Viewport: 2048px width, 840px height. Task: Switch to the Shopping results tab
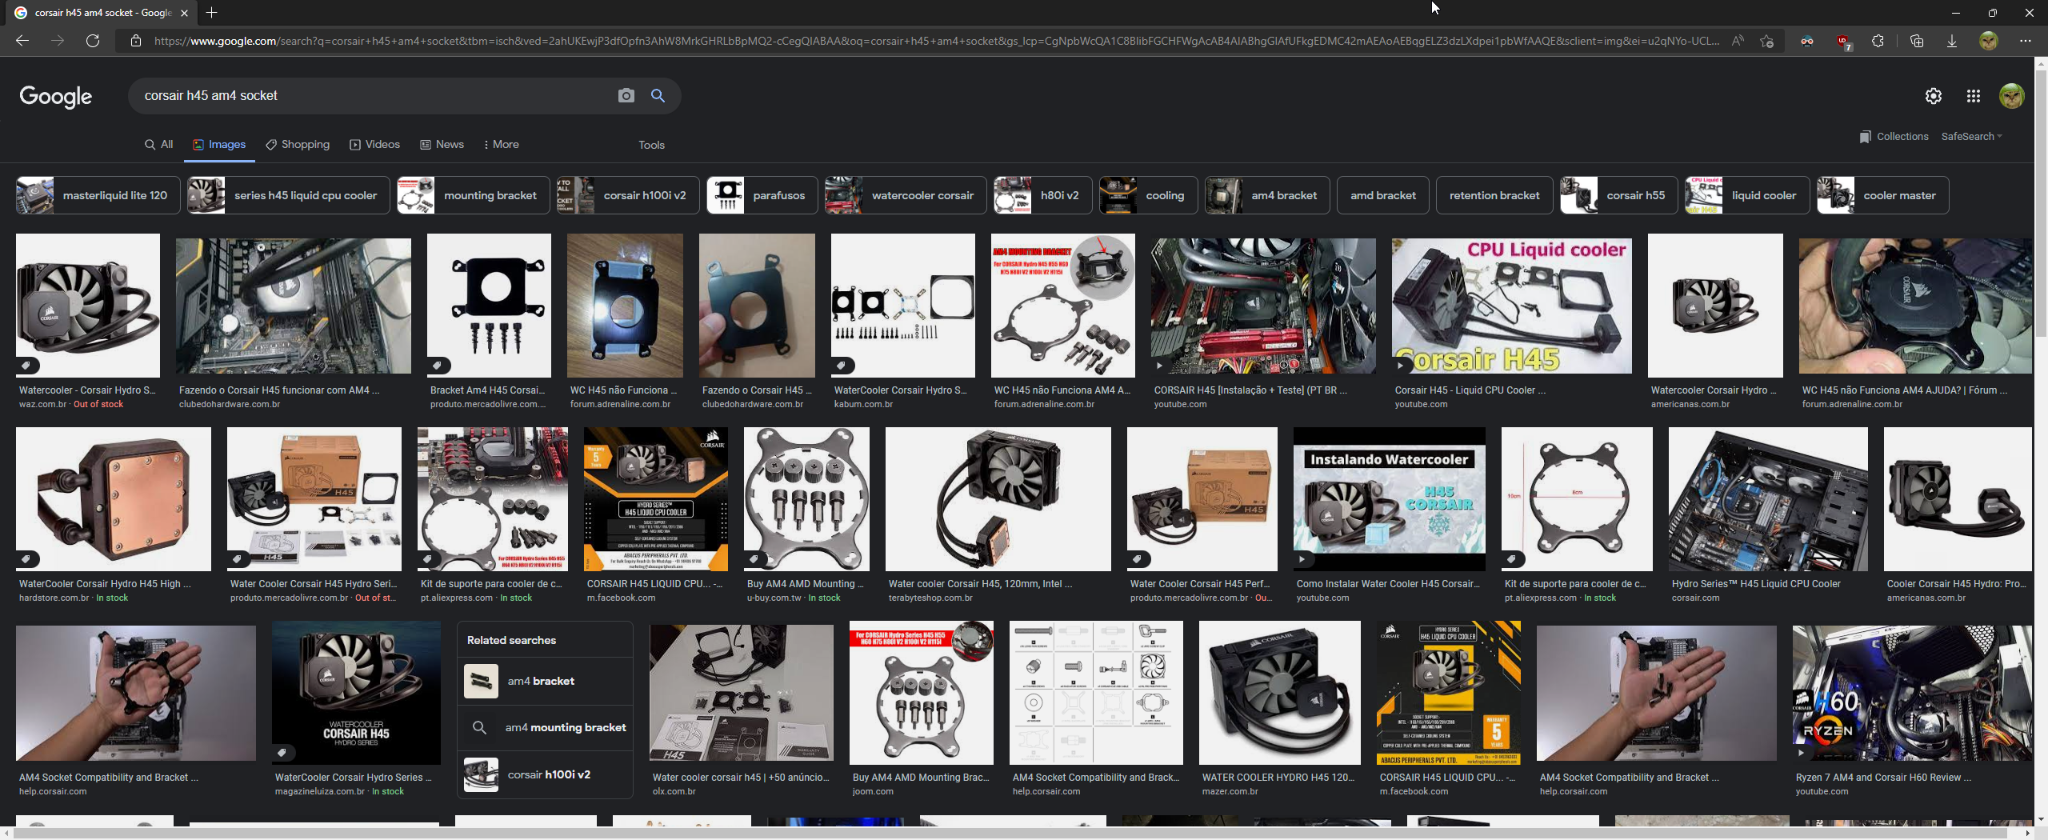coord(297,144)
